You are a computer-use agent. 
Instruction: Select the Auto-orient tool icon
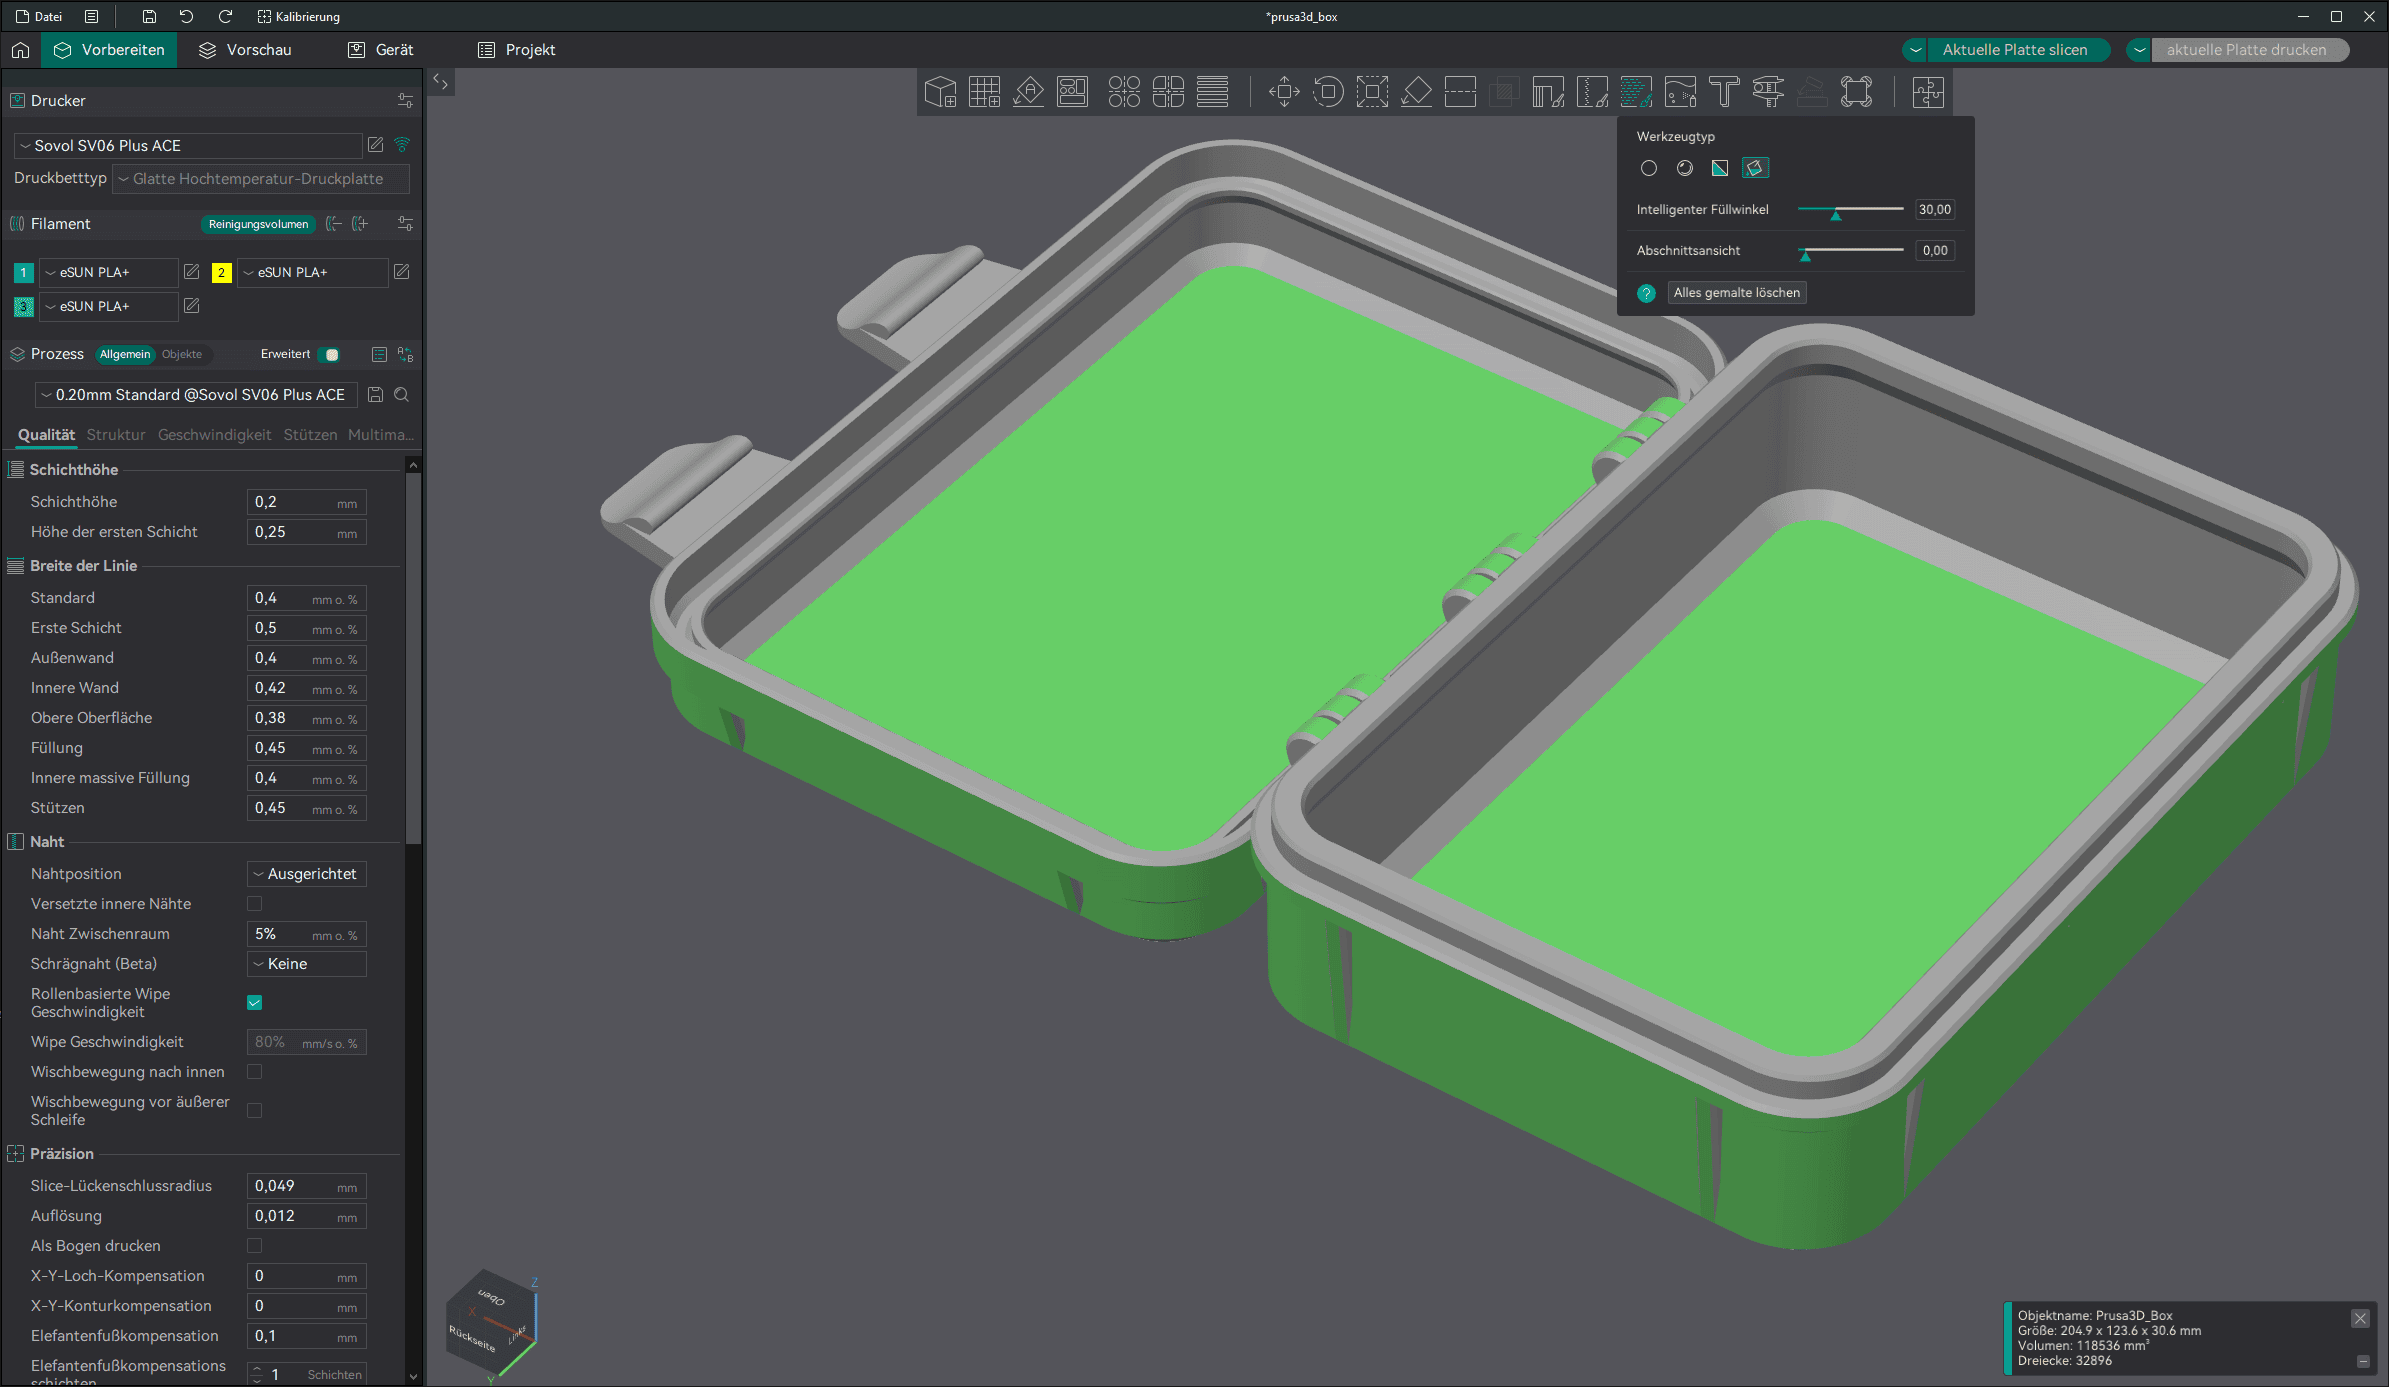click(1028, 92)
